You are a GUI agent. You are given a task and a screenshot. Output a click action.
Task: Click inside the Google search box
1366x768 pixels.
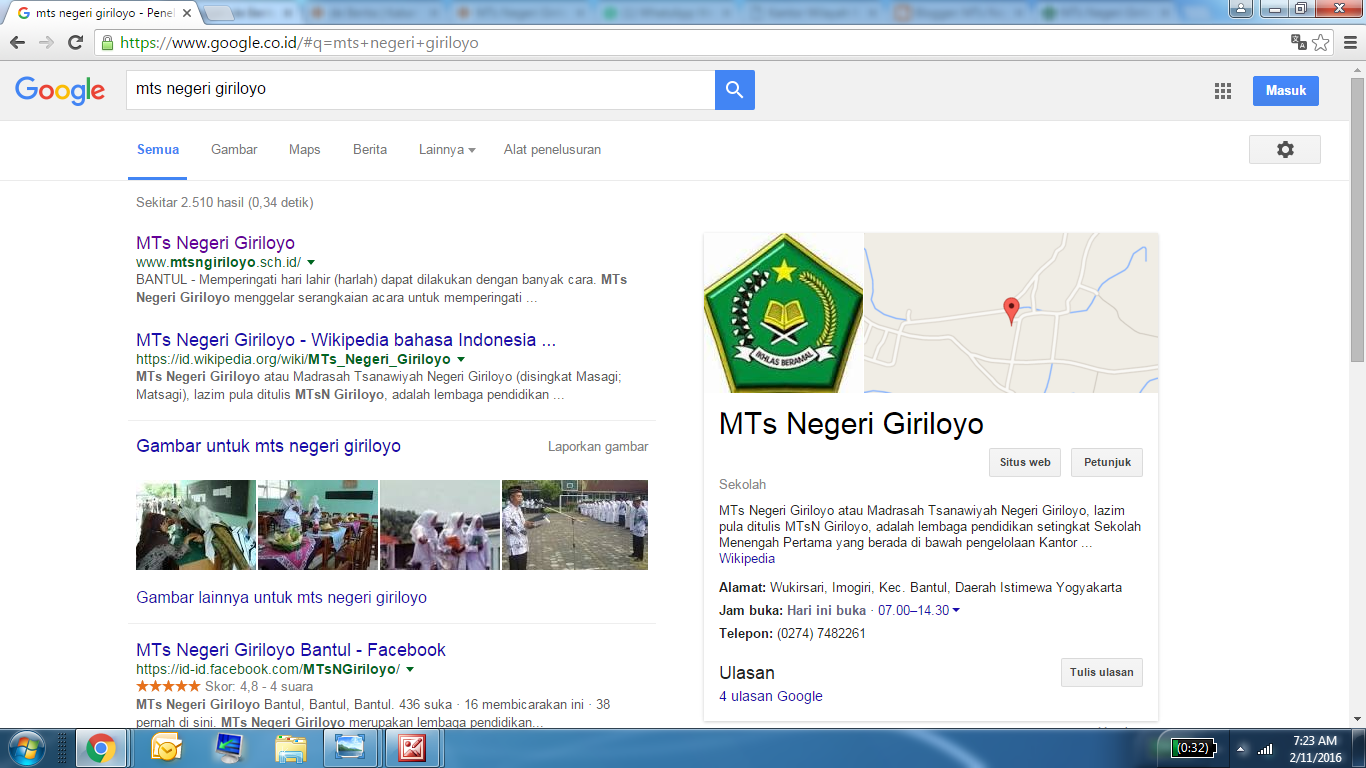click(x=420, y=90)
